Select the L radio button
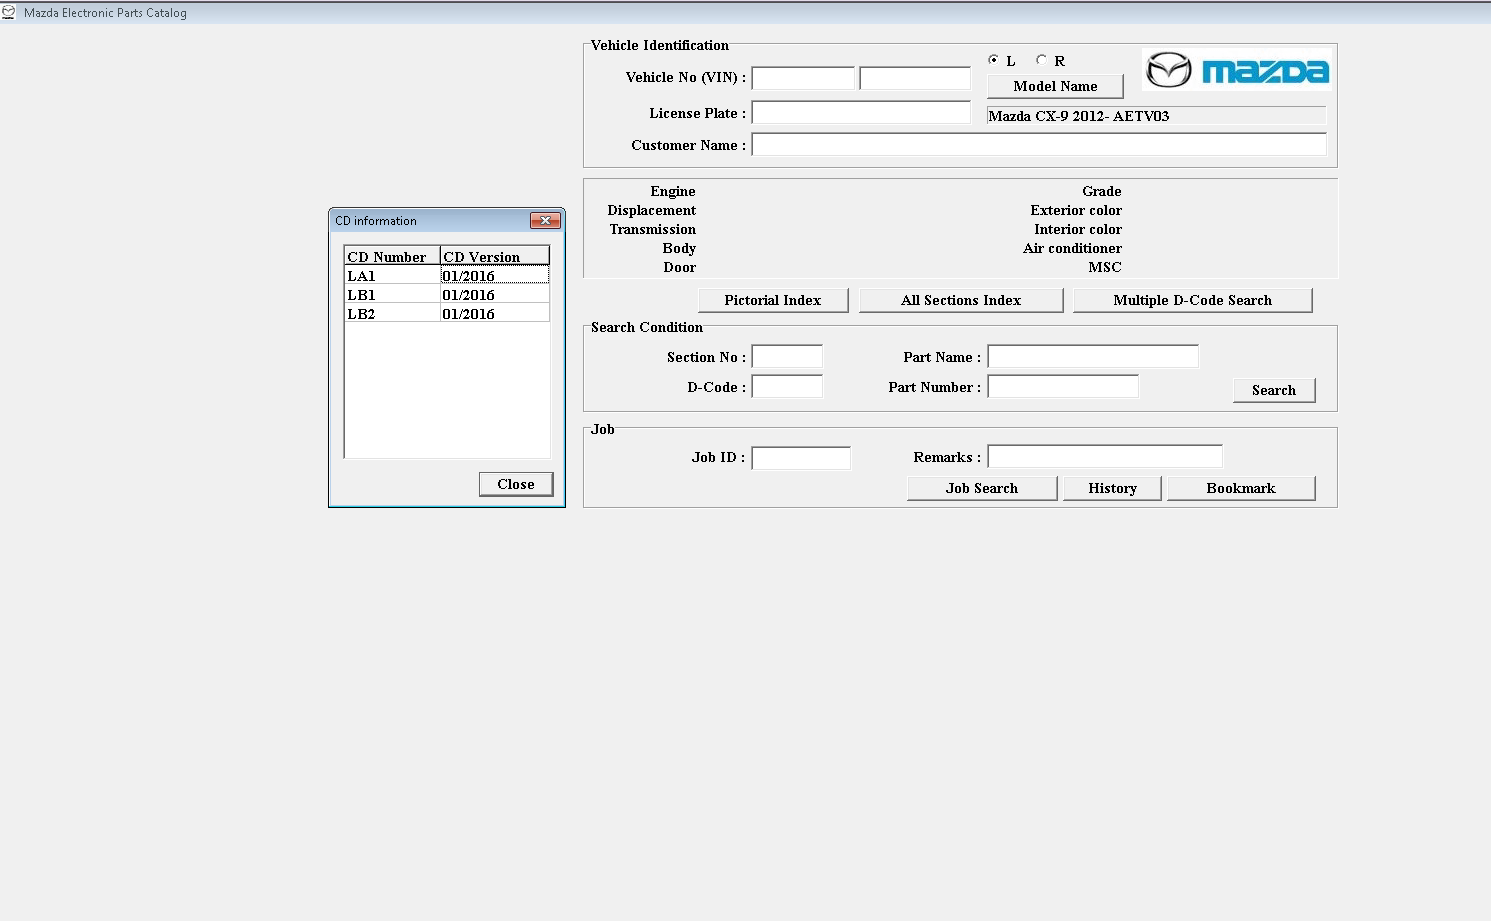Screen dimensions: 1491x921 tap(993, 60)
